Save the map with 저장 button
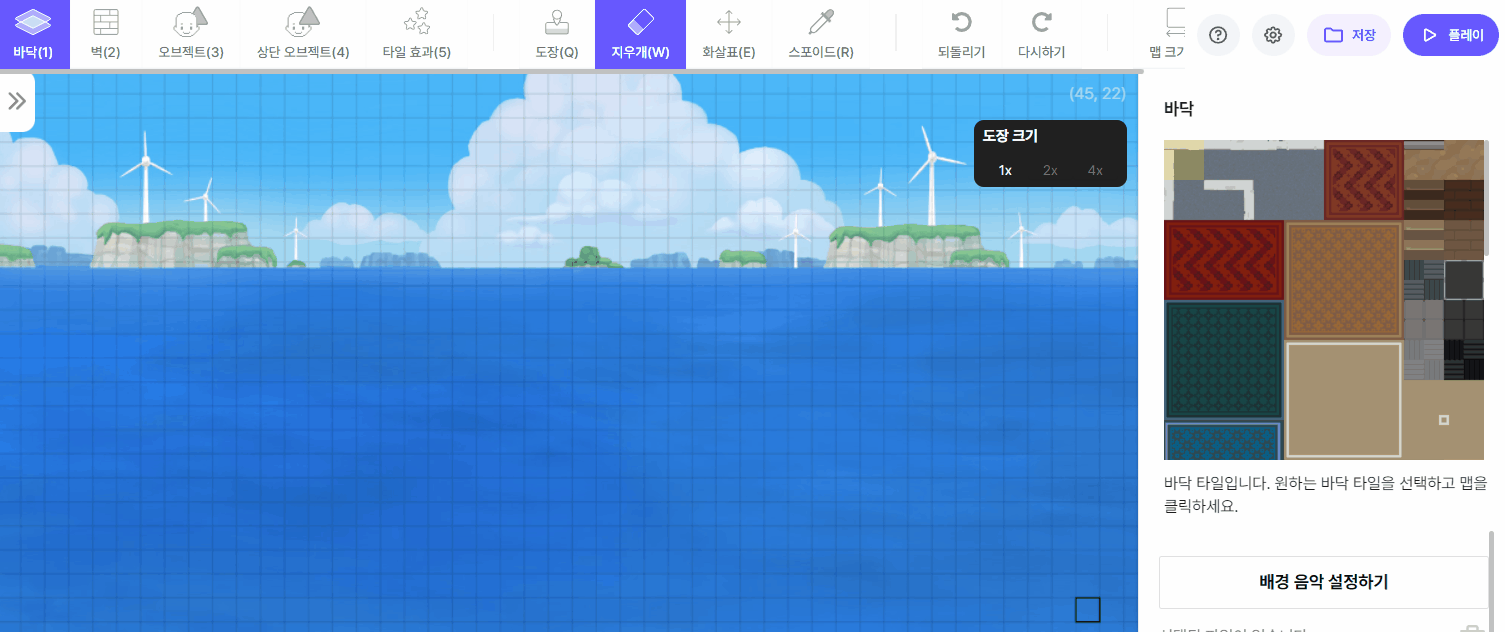This screenshot has height=632, width=1505. point(1349,35)
